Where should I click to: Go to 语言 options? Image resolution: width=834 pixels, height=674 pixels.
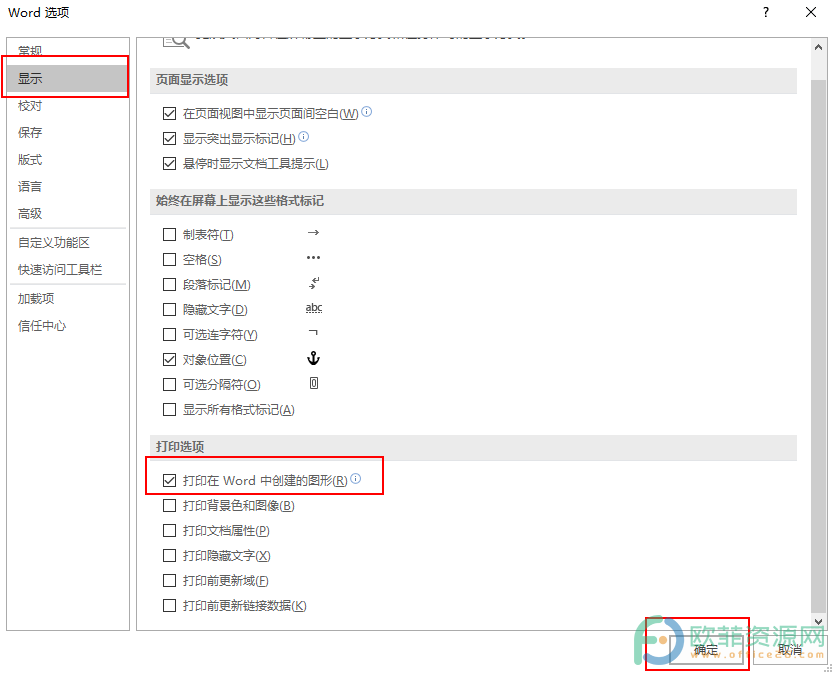coord(67,187)
